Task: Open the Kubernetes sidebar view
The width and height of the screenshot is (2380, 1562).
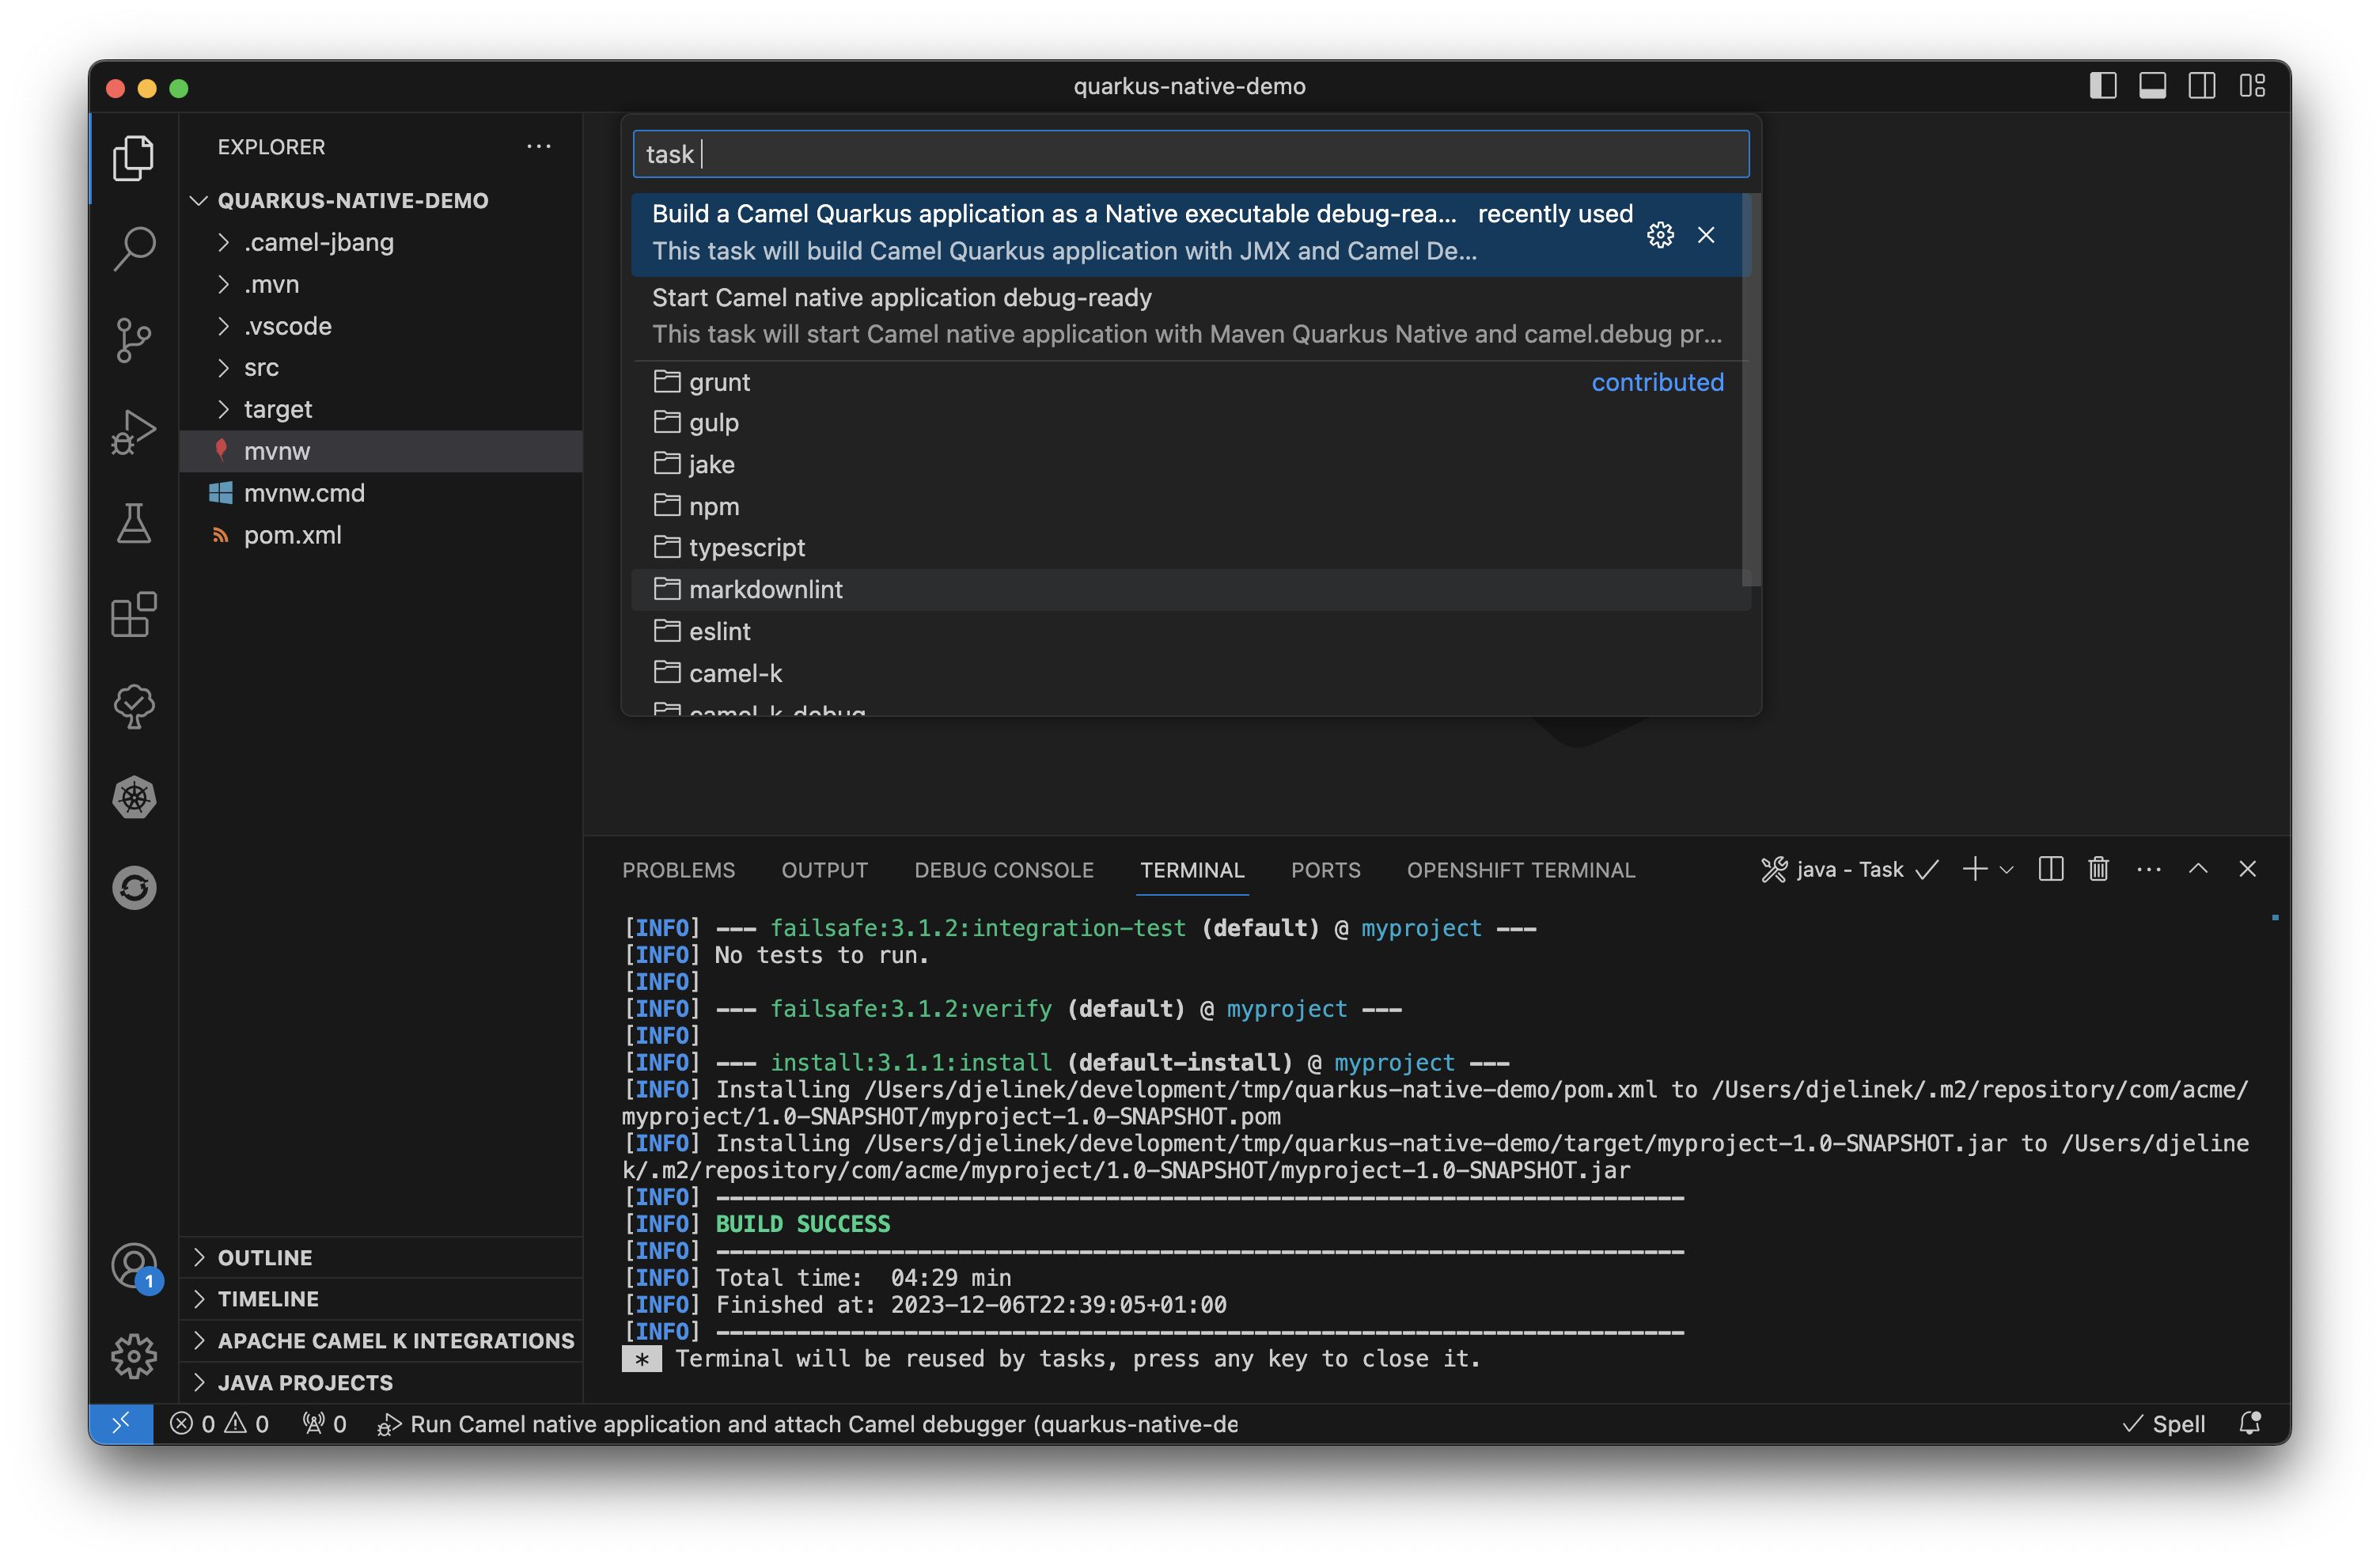Action: [x=133, y=797]
